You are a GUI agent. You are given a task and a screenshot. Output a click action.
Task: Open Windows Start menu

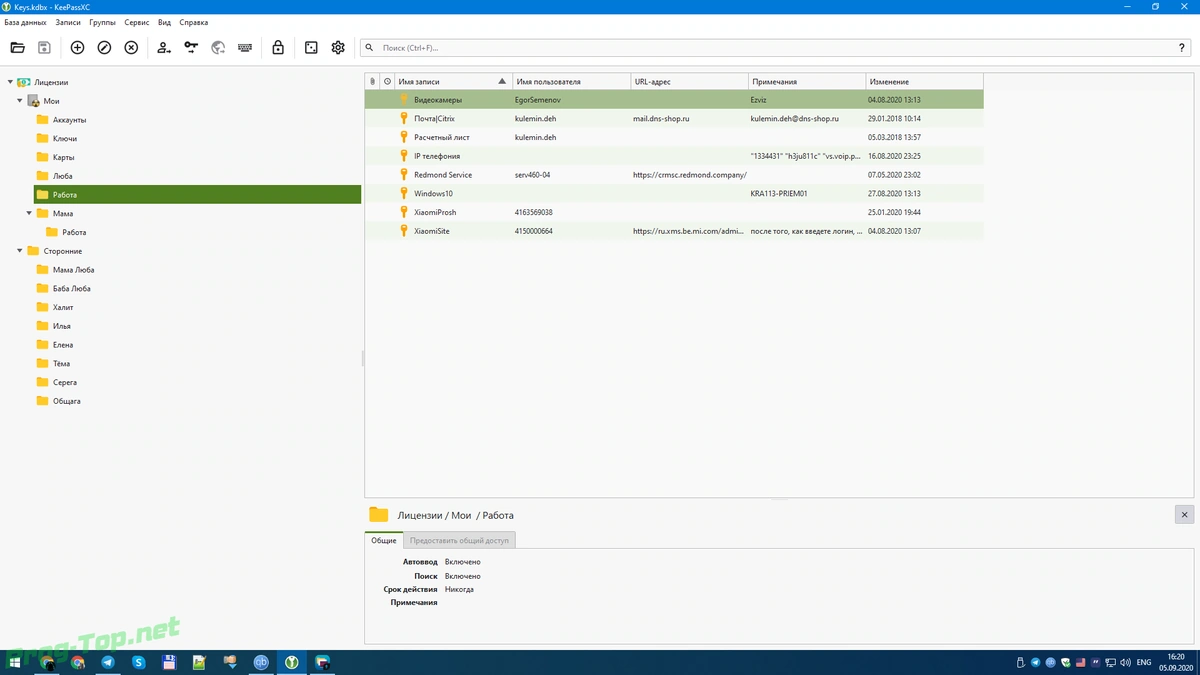(x=15, y=662)
